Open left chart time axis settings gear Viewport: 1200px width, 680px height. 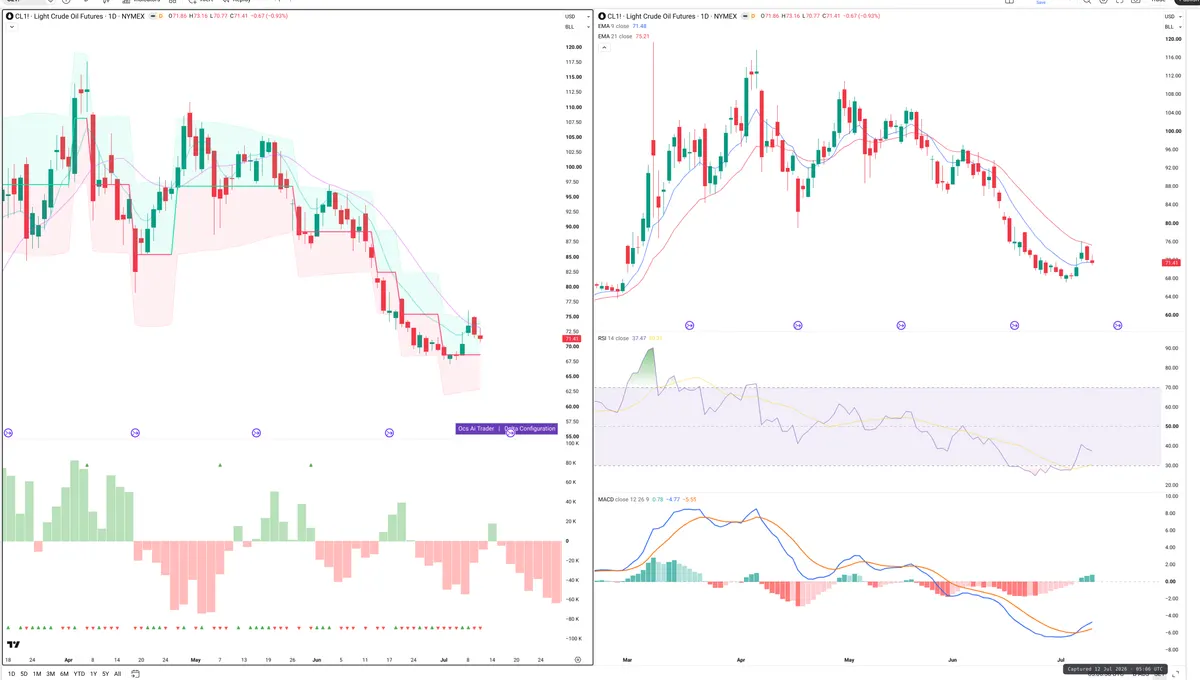click(x=577, y=660)
